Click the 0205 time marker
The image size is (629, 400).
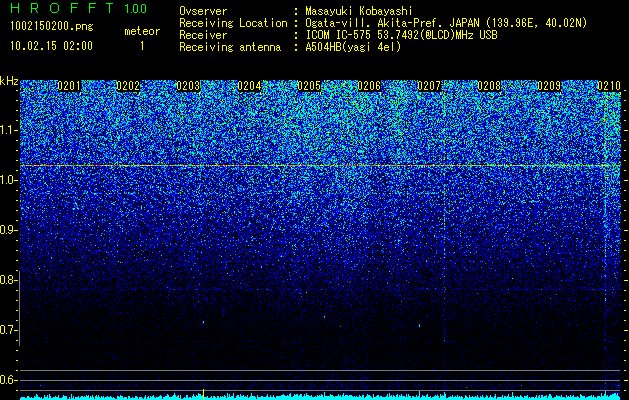[309, 86]
